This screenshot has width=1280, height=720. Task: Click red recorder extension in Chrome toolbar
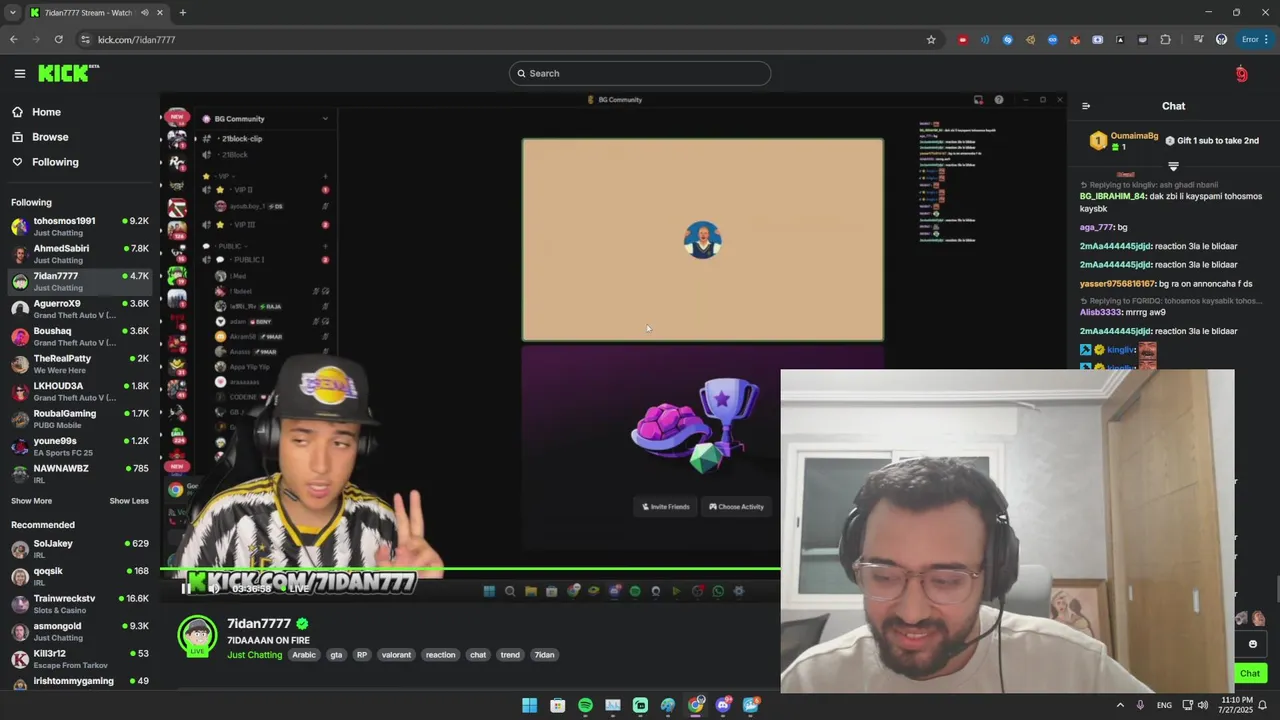pos(962,40)
